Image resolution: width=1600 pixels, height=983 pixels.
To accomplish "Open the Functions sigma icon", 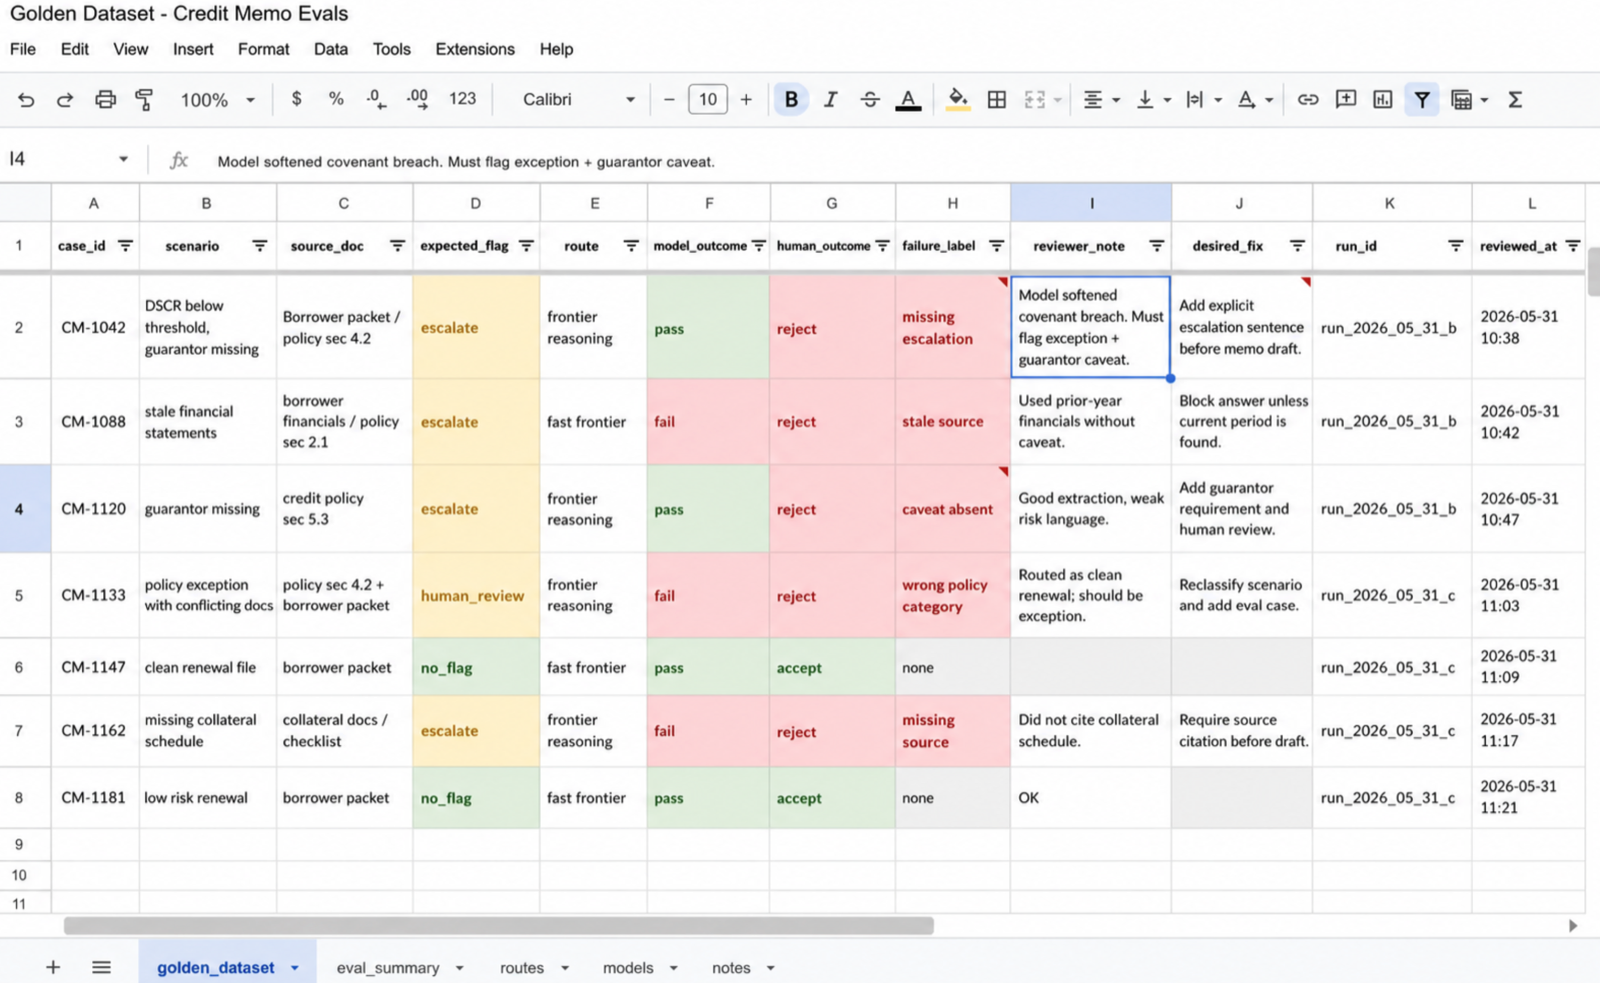I will coord(1515,99).
